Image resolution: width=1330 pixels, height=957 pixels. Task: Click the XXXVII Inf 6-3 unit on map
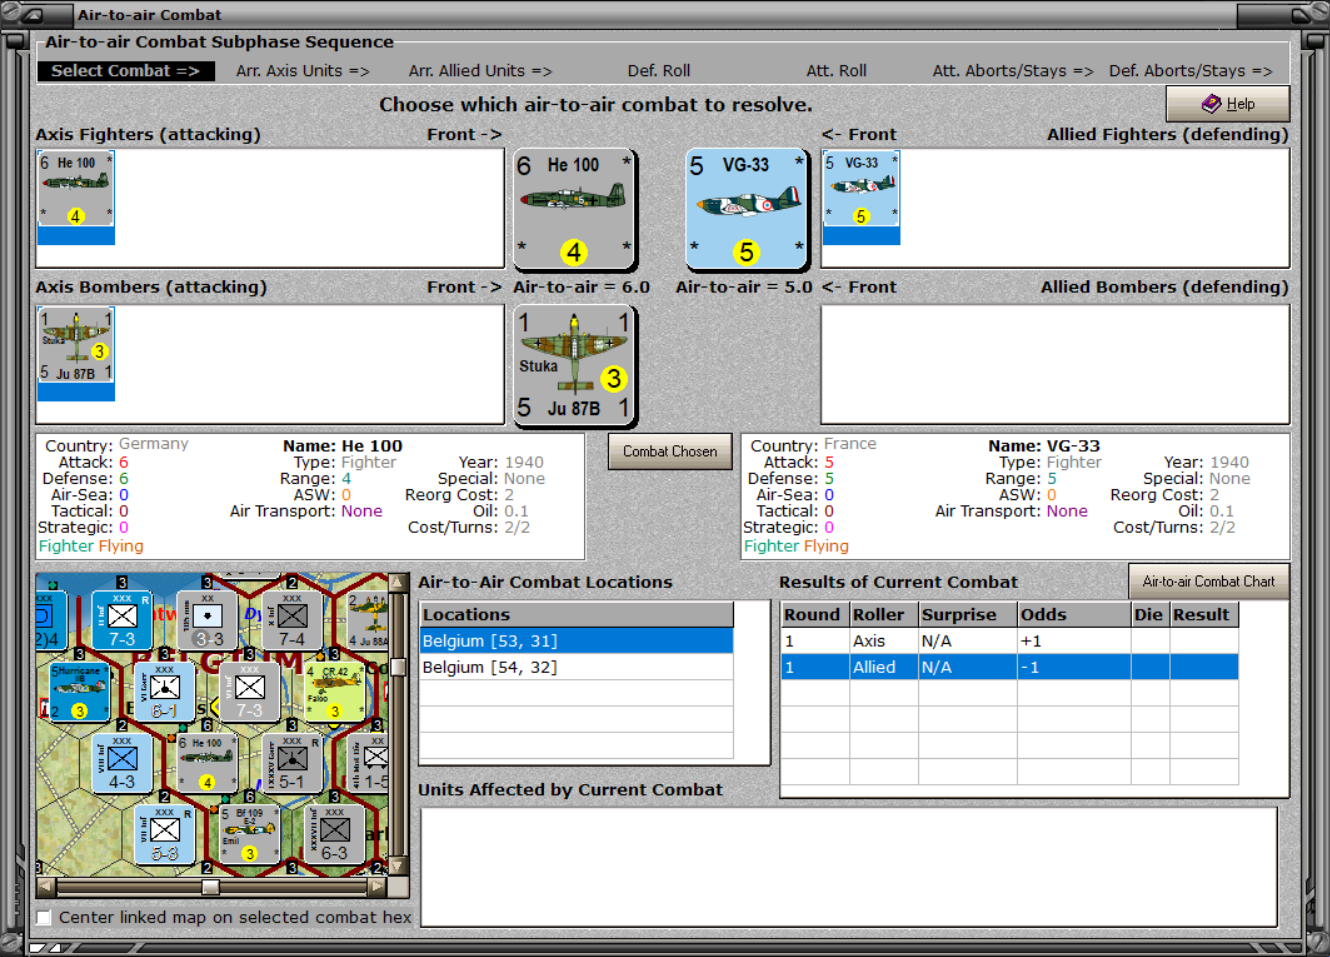(x=335, y=834)
